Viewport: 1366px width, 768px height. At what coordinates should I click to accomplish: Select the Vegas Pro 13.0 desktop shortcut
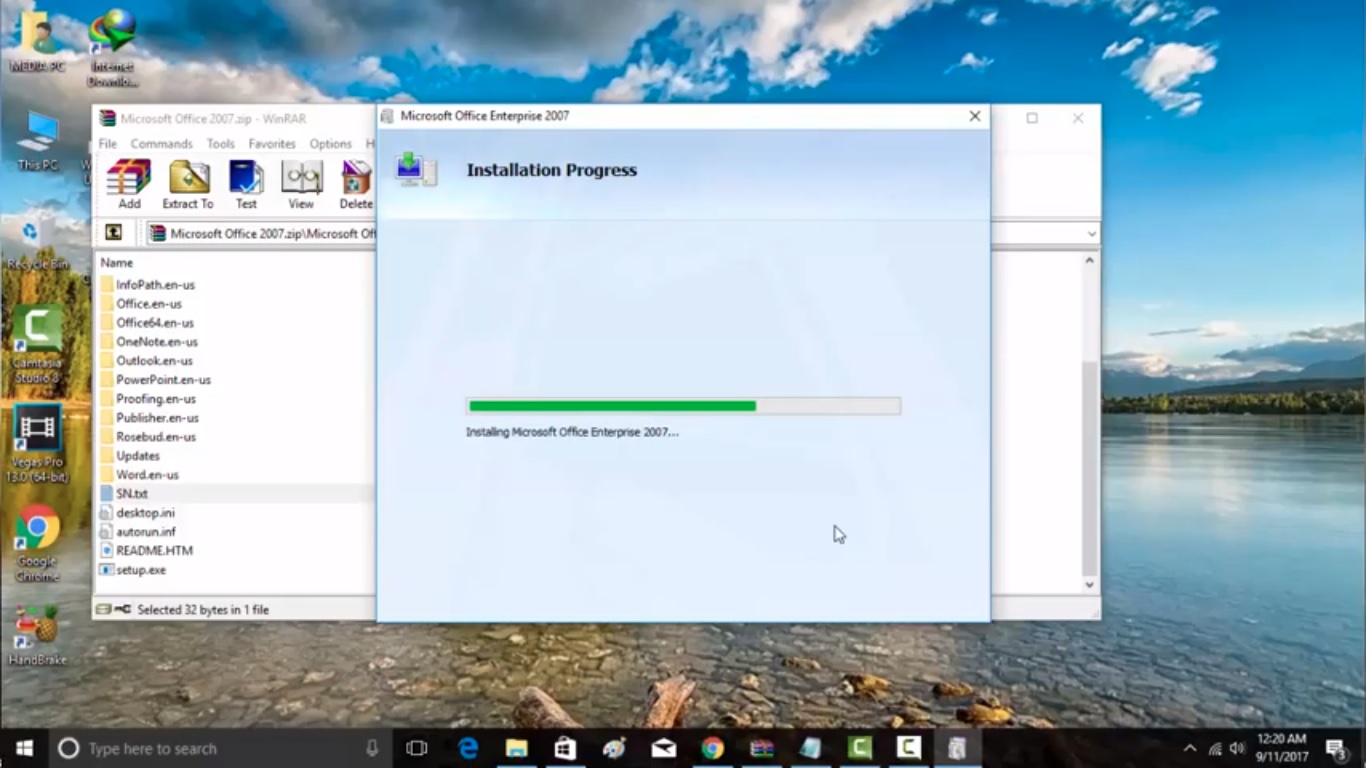click(x=38, y=445)
